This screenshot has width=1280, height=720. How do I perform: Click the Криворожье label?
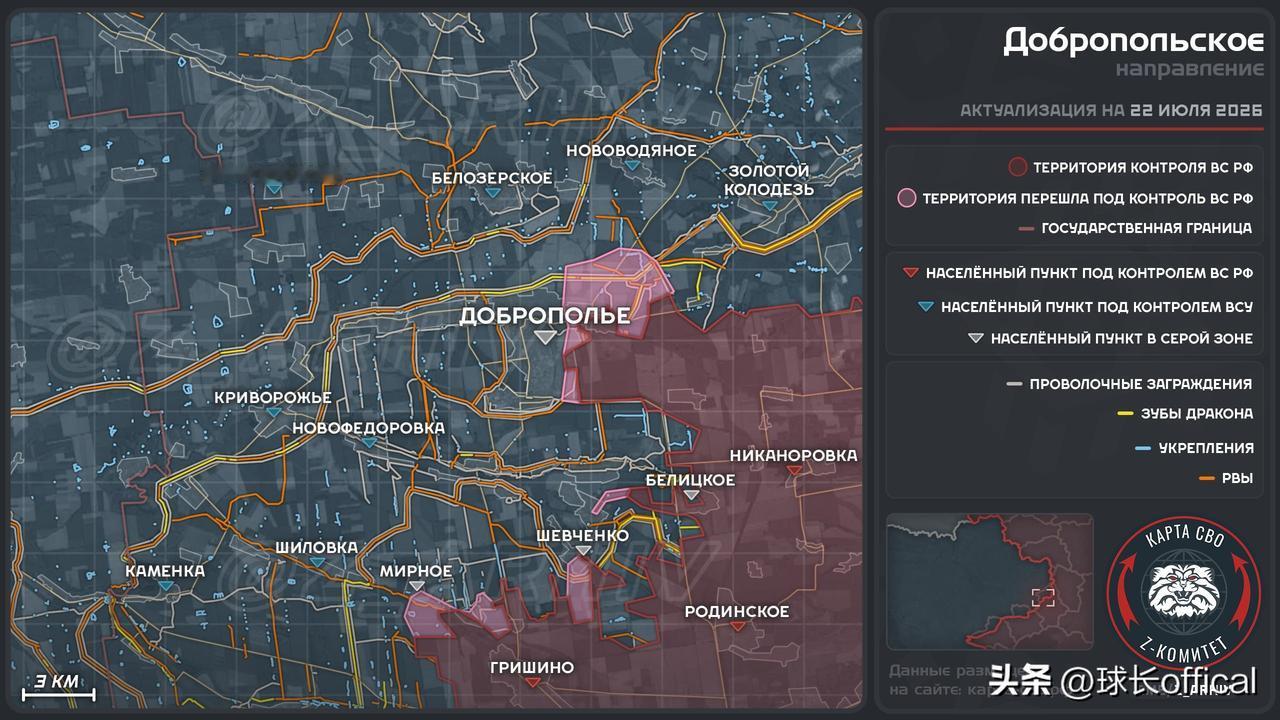(273, 397)
